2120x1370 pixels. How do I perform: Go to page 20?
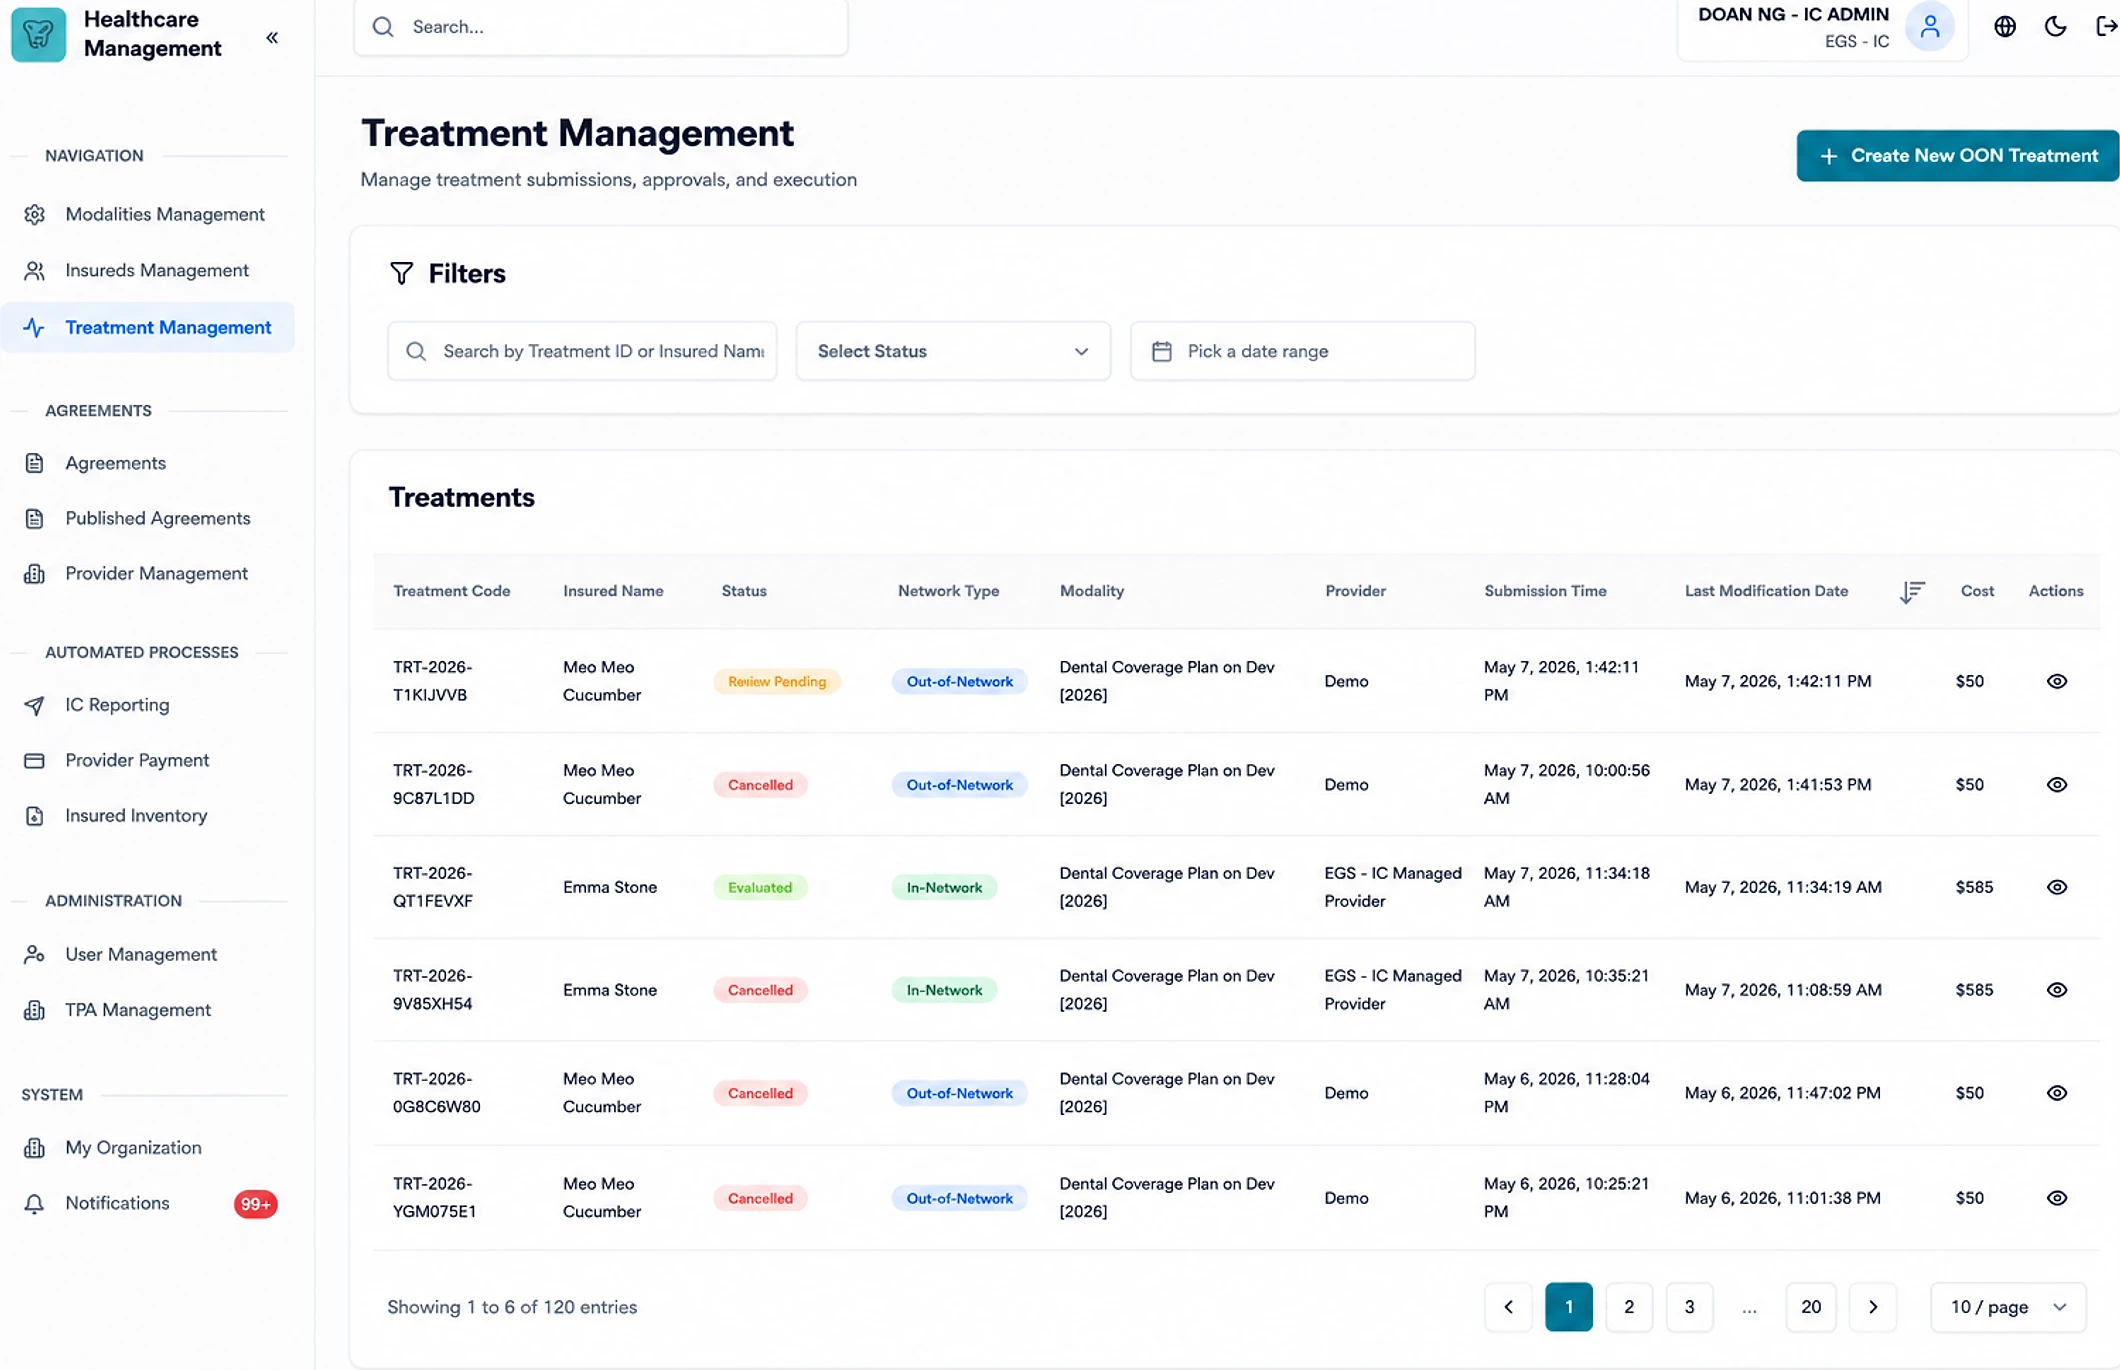[1810, 1307]
